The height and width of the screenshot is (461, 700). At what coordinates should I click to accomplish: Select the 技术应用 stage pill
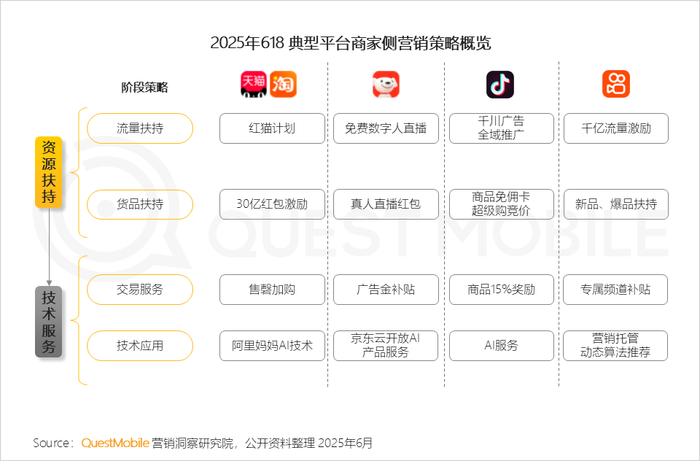140,345
